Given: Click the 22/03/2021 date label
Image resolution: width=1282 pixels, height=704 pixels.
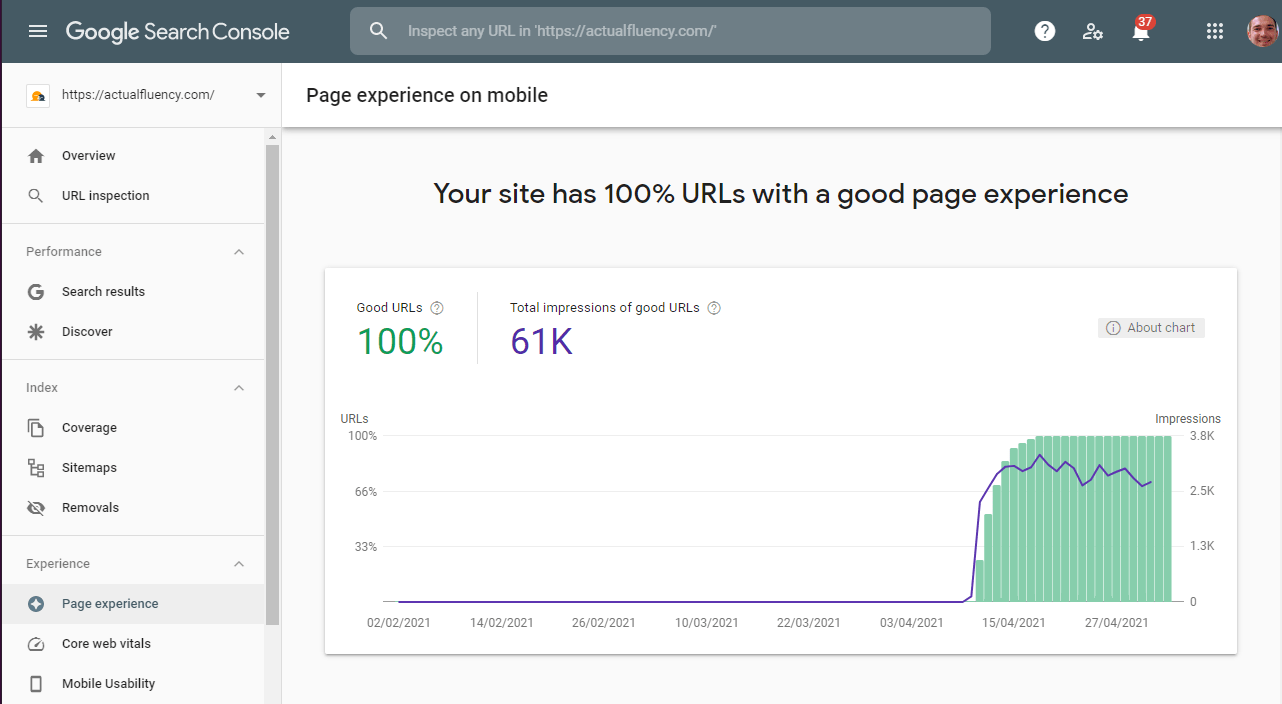Looking at the screenshot, I should pyautogui.click(x=809, y=622).
